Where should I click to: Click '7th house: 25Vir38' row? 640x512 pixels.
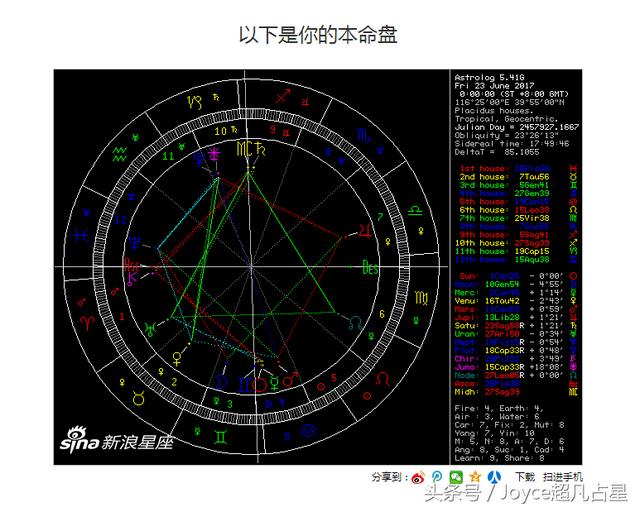pos(518,218)
